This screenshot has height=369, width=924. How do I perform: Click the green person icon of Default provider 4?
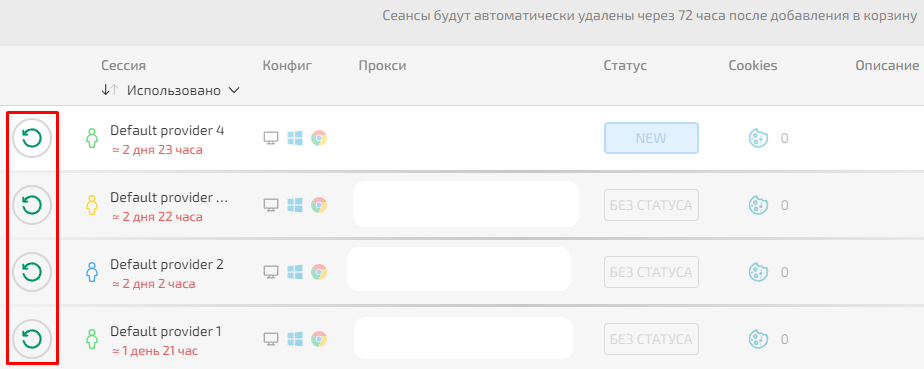[91, 139]
